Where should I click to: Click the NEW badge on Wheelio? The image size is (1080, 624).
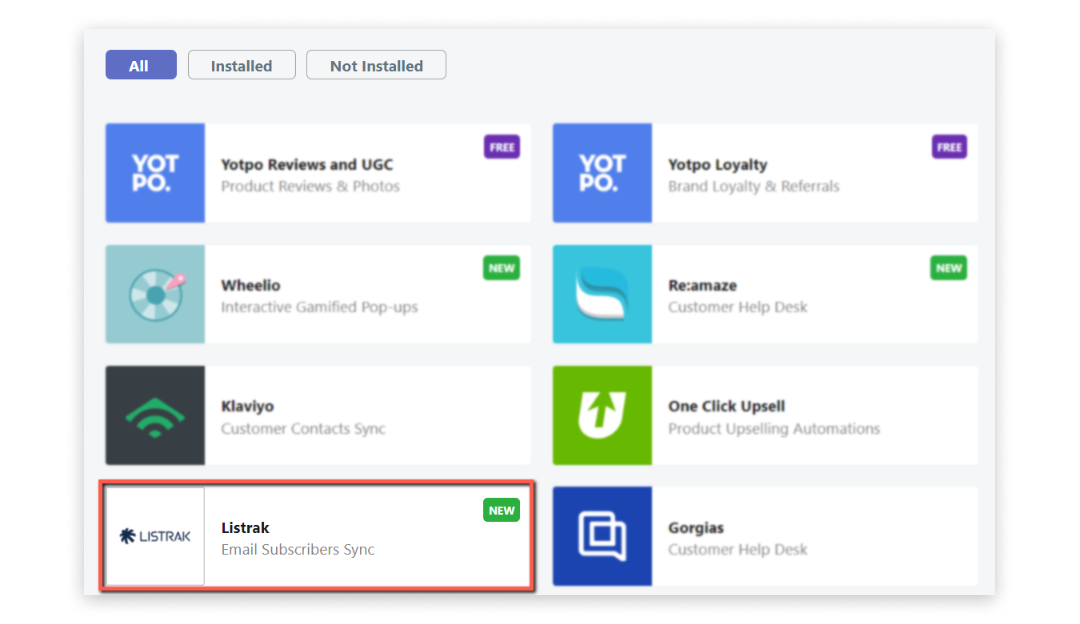coord(501,268)
